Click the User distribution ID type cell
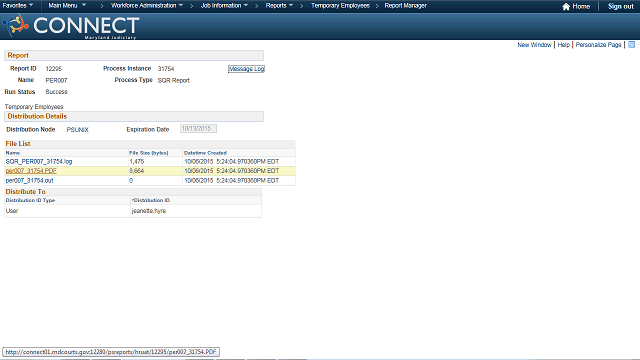This screenshot has height=360, width=640. click(x=67, y=211)
